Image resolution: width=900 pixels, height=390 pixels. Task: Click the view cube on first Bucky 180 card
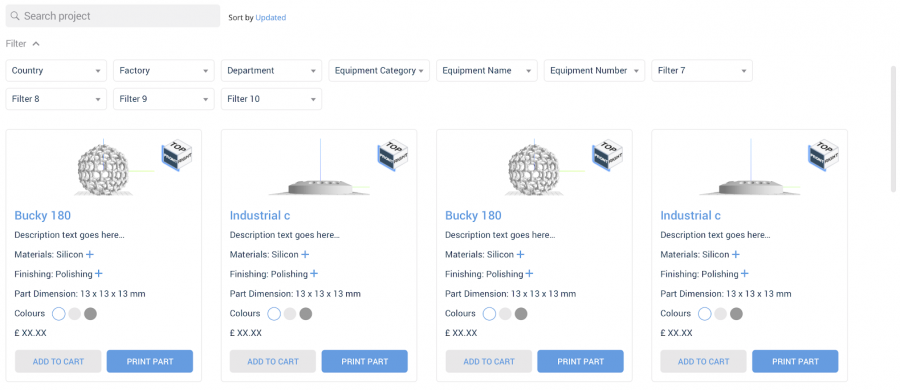(x=177, y=155)
